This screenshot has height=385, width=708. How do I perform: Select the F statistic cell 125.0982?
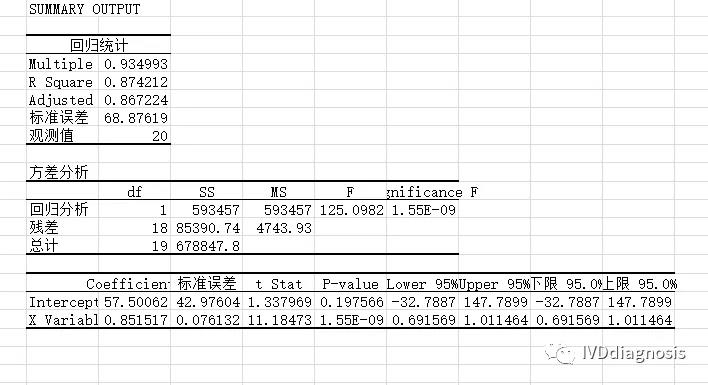[x=351, y=210]
